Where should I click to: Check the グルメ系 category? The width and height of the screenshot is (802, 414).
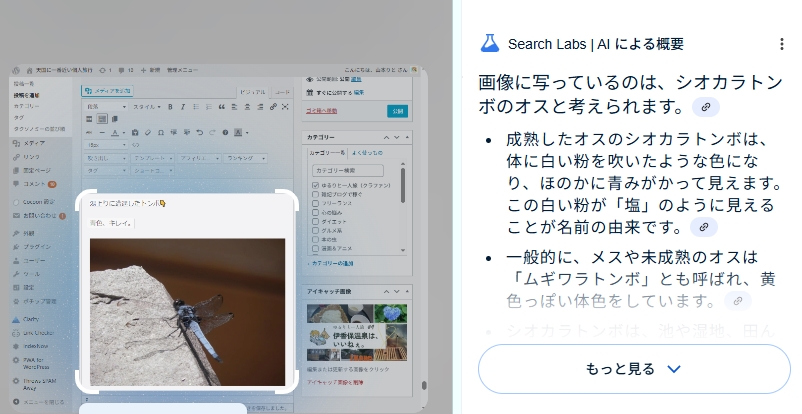point(316,230)
